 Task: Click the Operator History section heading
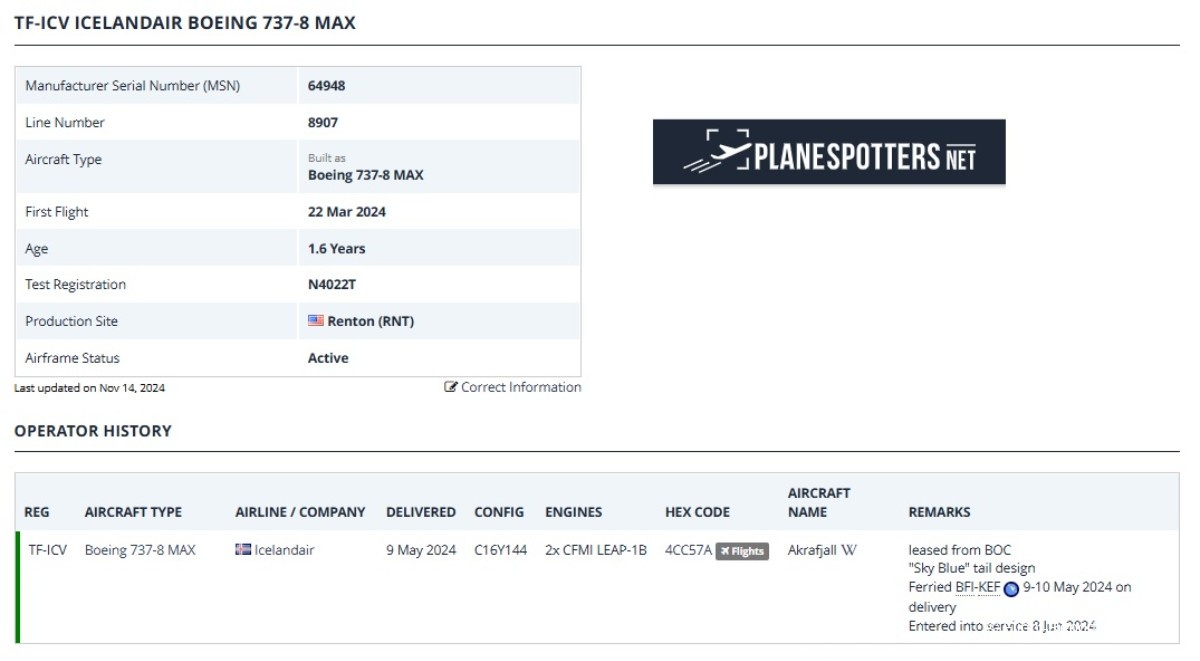tap(93, 431)
